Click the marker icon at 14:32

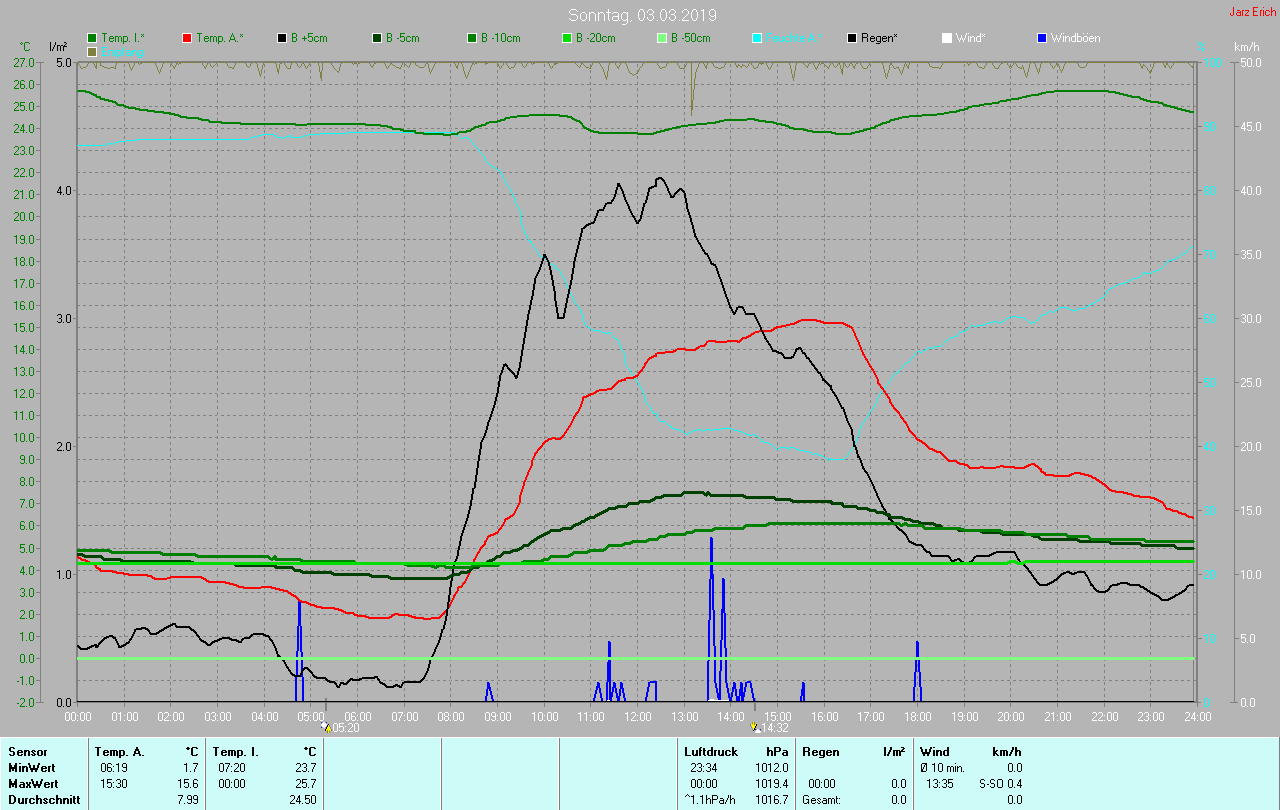[754, 728]
